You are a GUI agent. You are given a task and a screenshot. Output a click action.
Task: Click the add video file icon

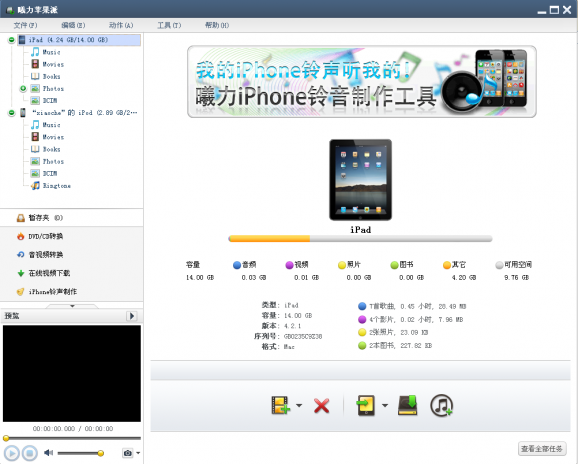point(280,405)
